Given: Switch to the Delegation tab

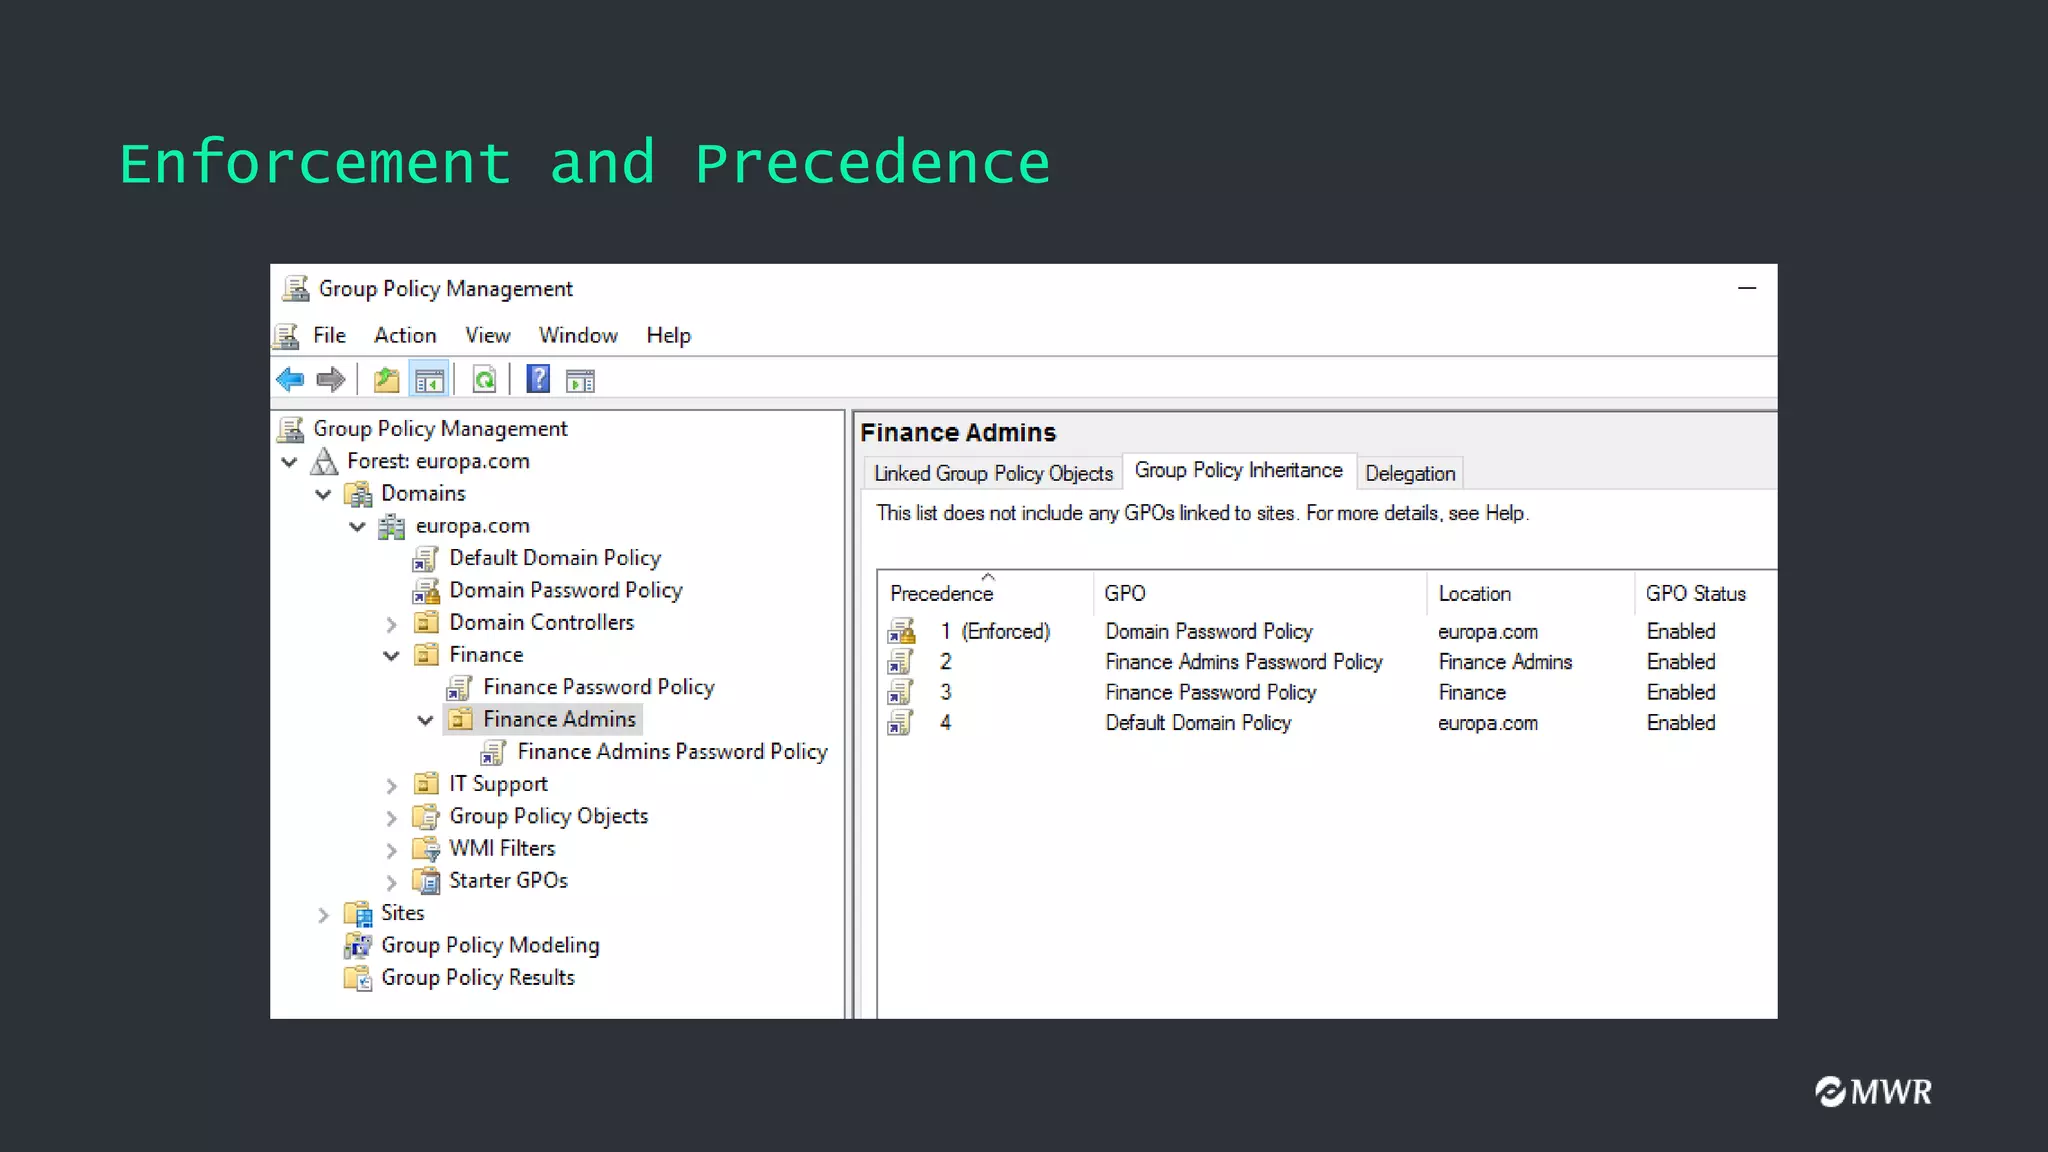Looking at the screenshot, I should click(1410, 474).
